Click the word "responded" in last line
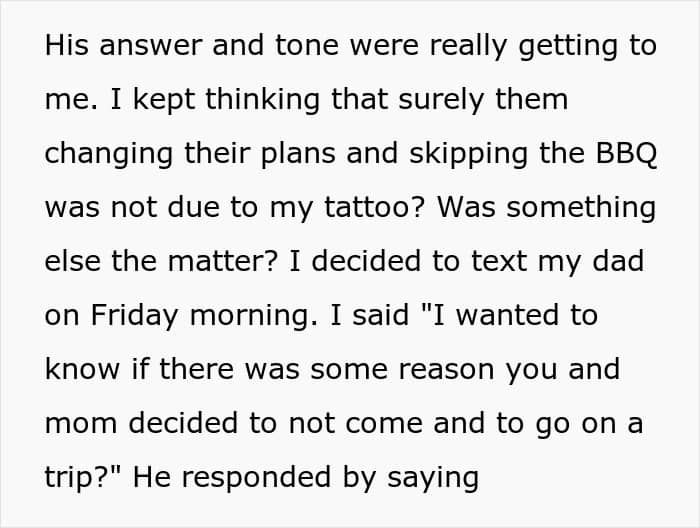 pyautogui.click(x=257, y=479)
